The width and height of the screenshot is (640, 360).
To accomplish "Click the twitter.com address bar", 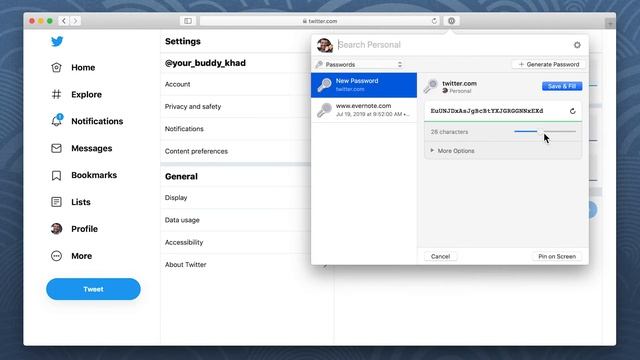I will 320,21.
